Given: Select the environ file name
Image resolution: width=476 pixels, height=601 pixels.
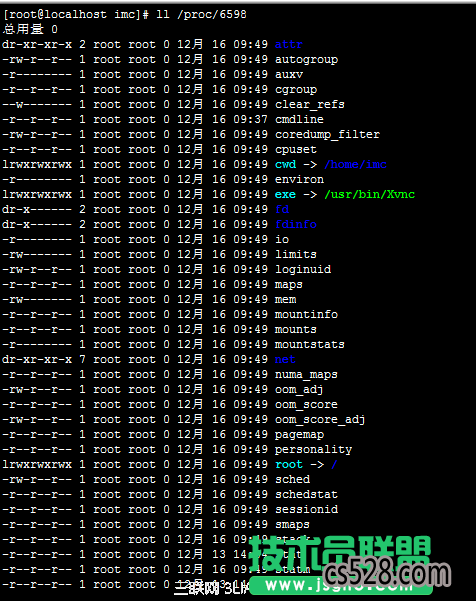Looking at the screenshot, I should [299, 179].
